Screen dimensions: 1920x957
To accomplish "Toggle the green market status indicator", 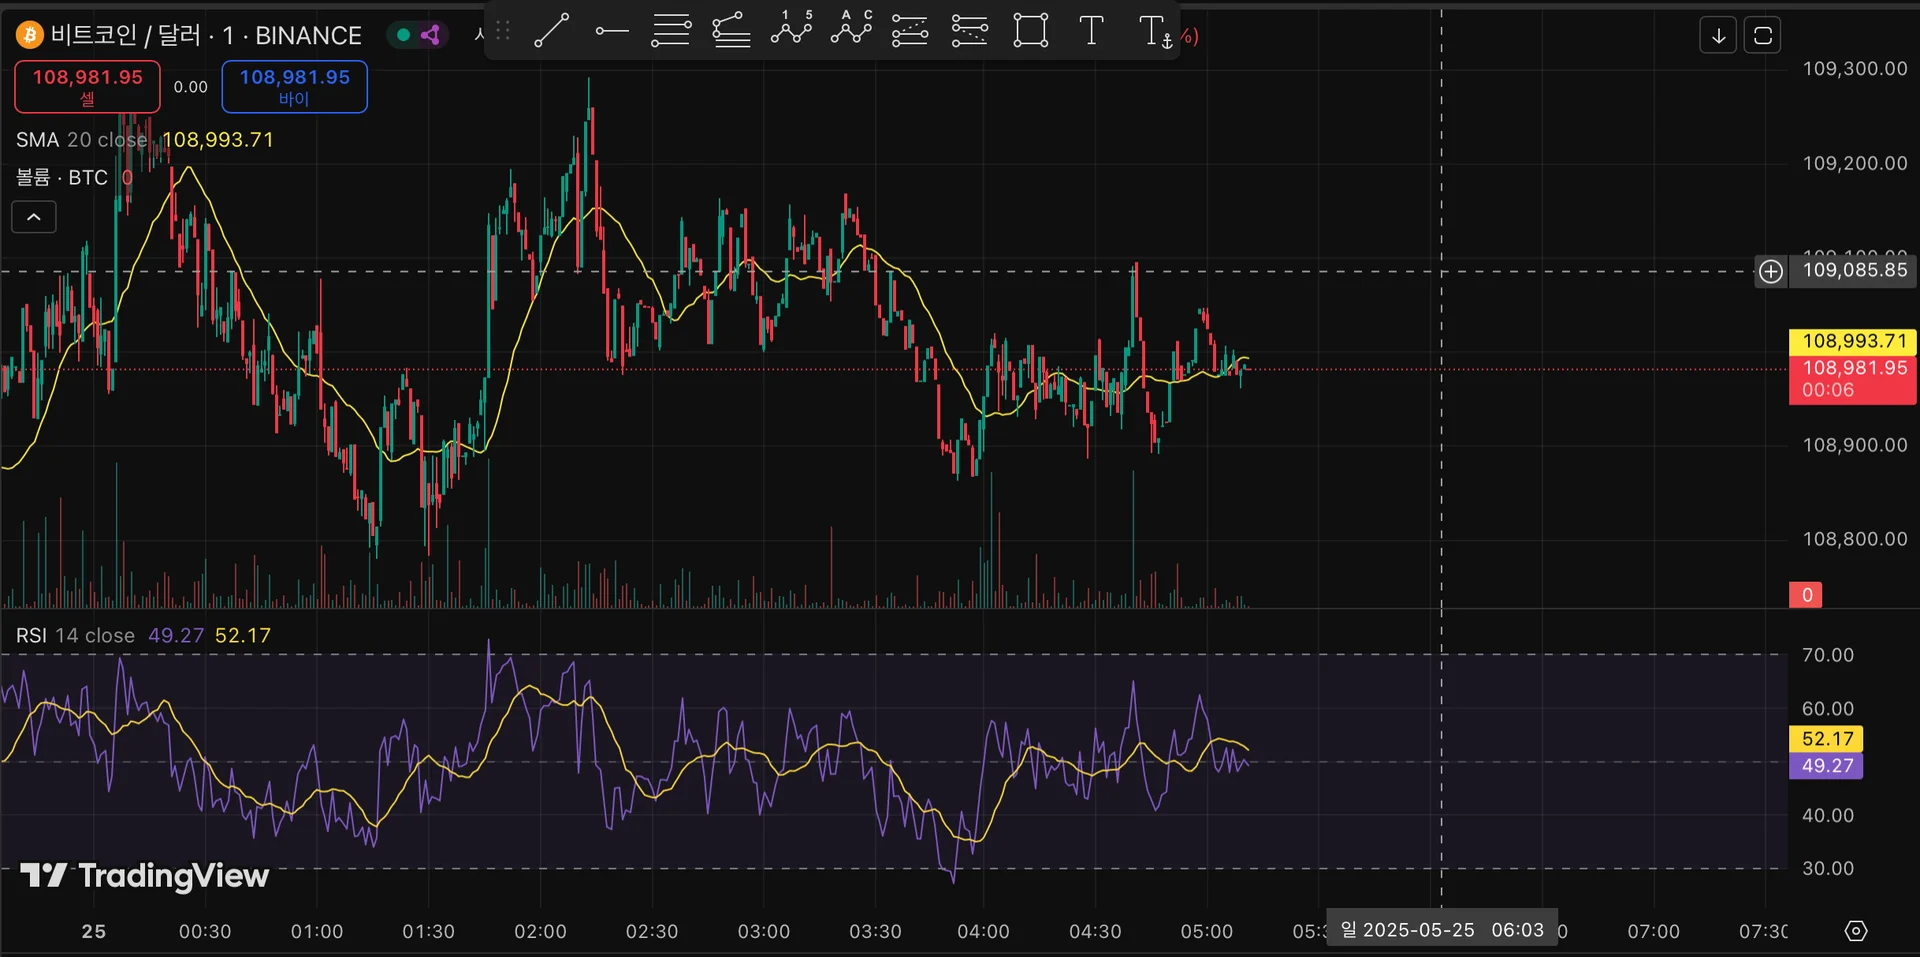I will click(x=404, y=35).
